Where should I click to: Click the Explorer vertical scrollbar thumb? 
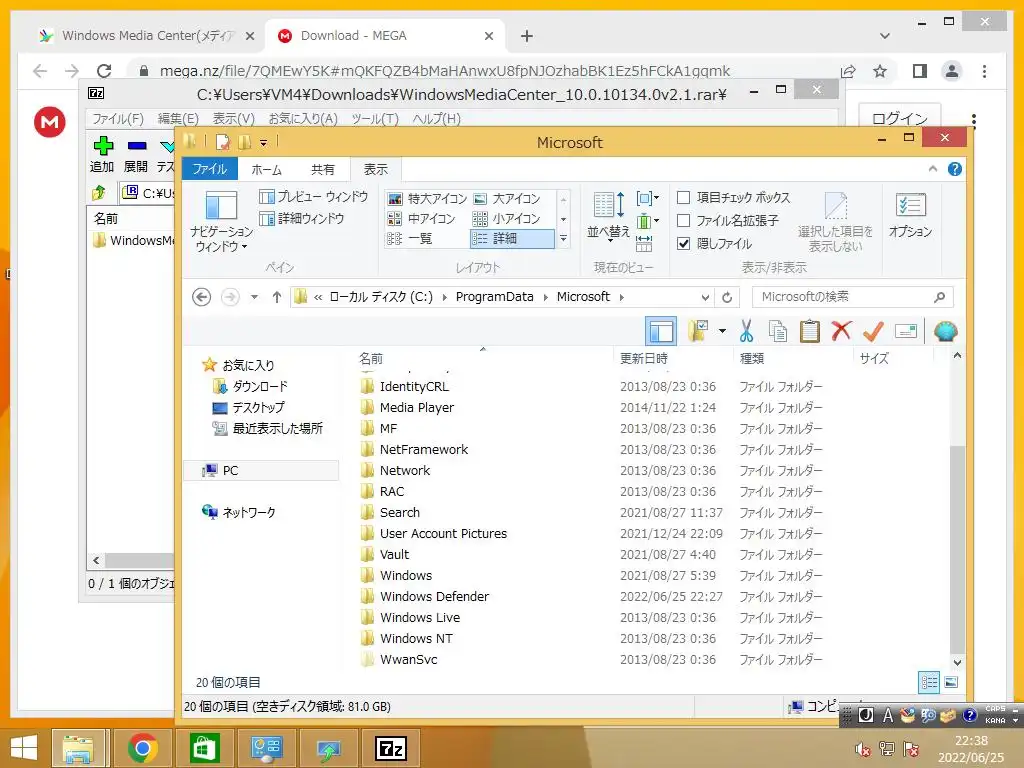click(x=957, y=549)
